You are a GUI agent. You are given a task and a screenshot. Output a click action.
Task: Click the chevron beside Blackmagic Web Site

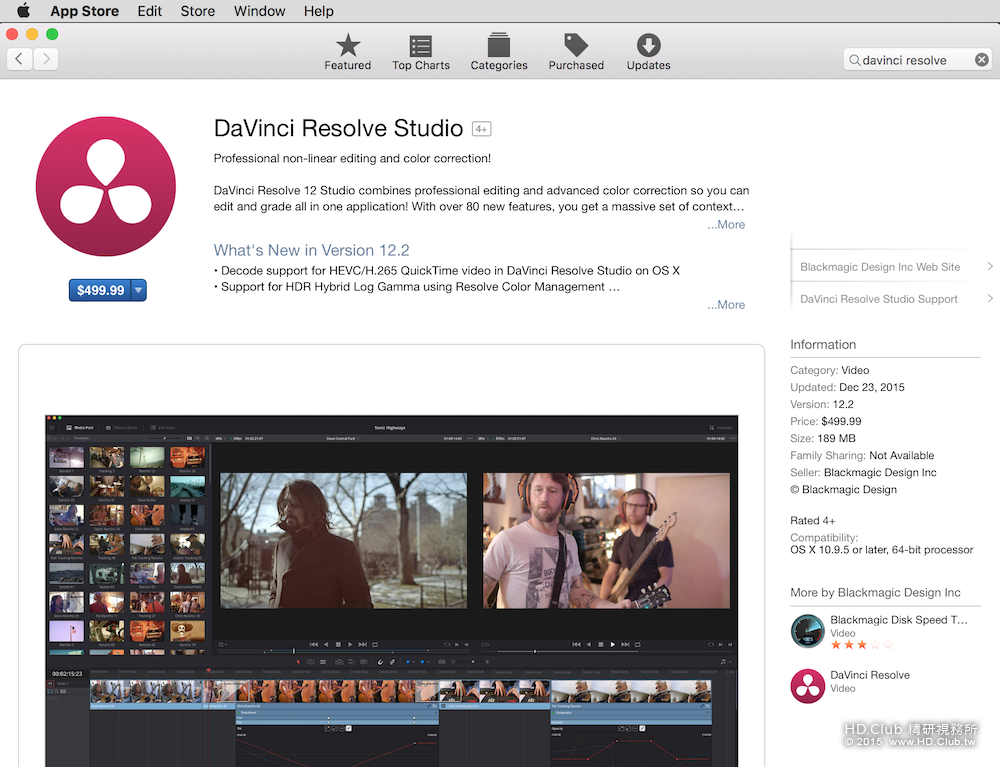coord(990,267)
